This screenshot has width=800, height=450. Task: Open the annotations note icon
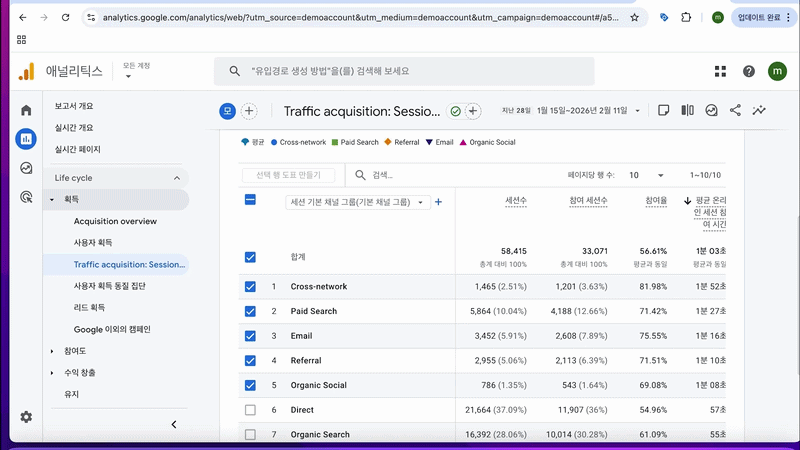(x=663, y=110)
